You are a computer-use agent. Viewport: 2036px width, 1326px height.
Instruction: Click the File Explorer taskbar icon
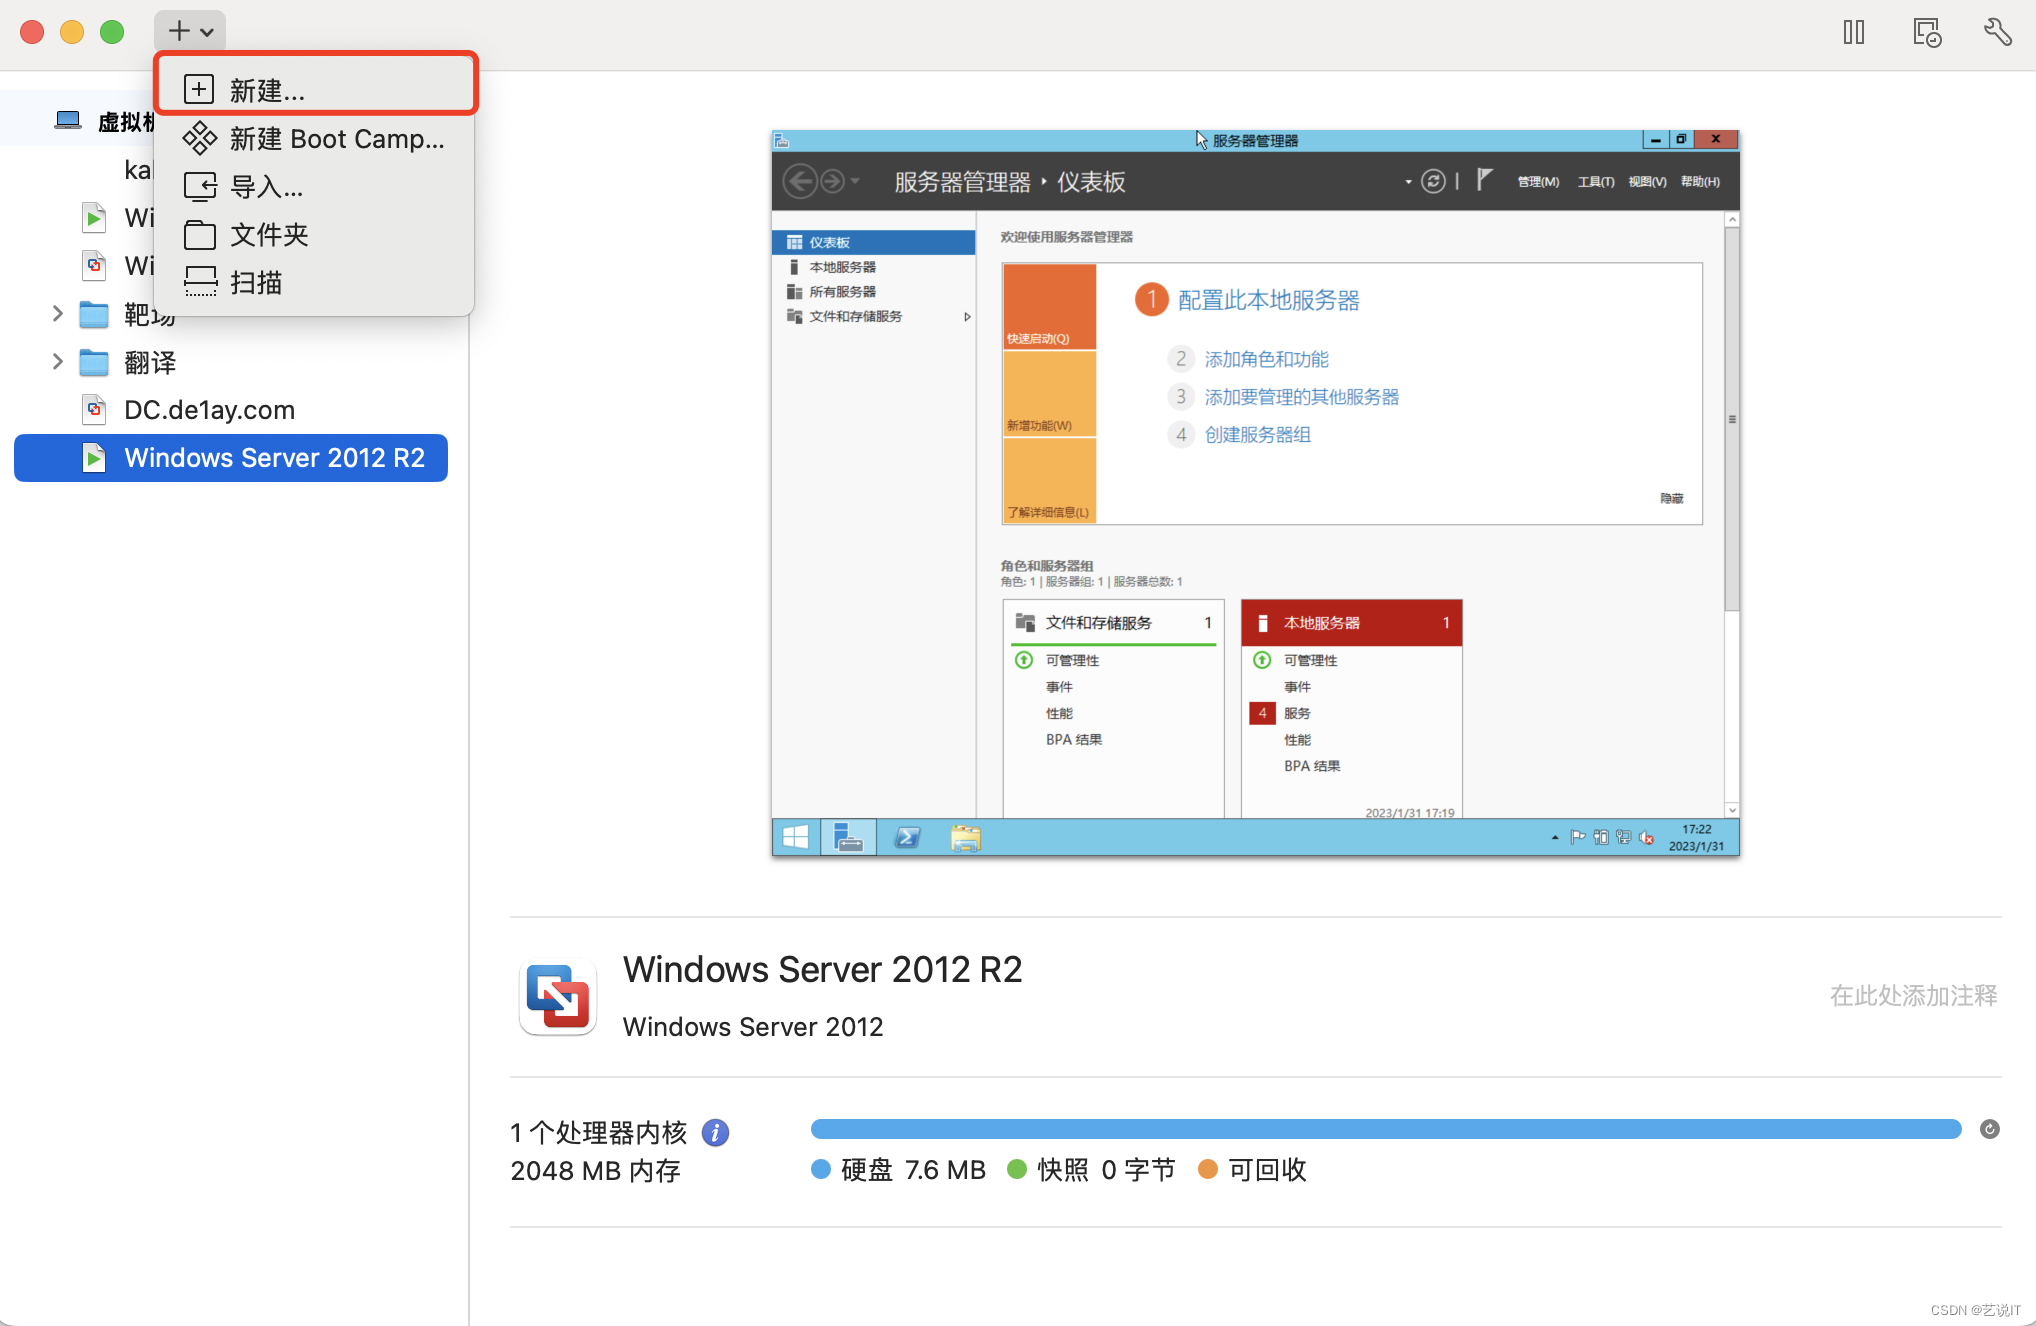[x=965, y=837]
